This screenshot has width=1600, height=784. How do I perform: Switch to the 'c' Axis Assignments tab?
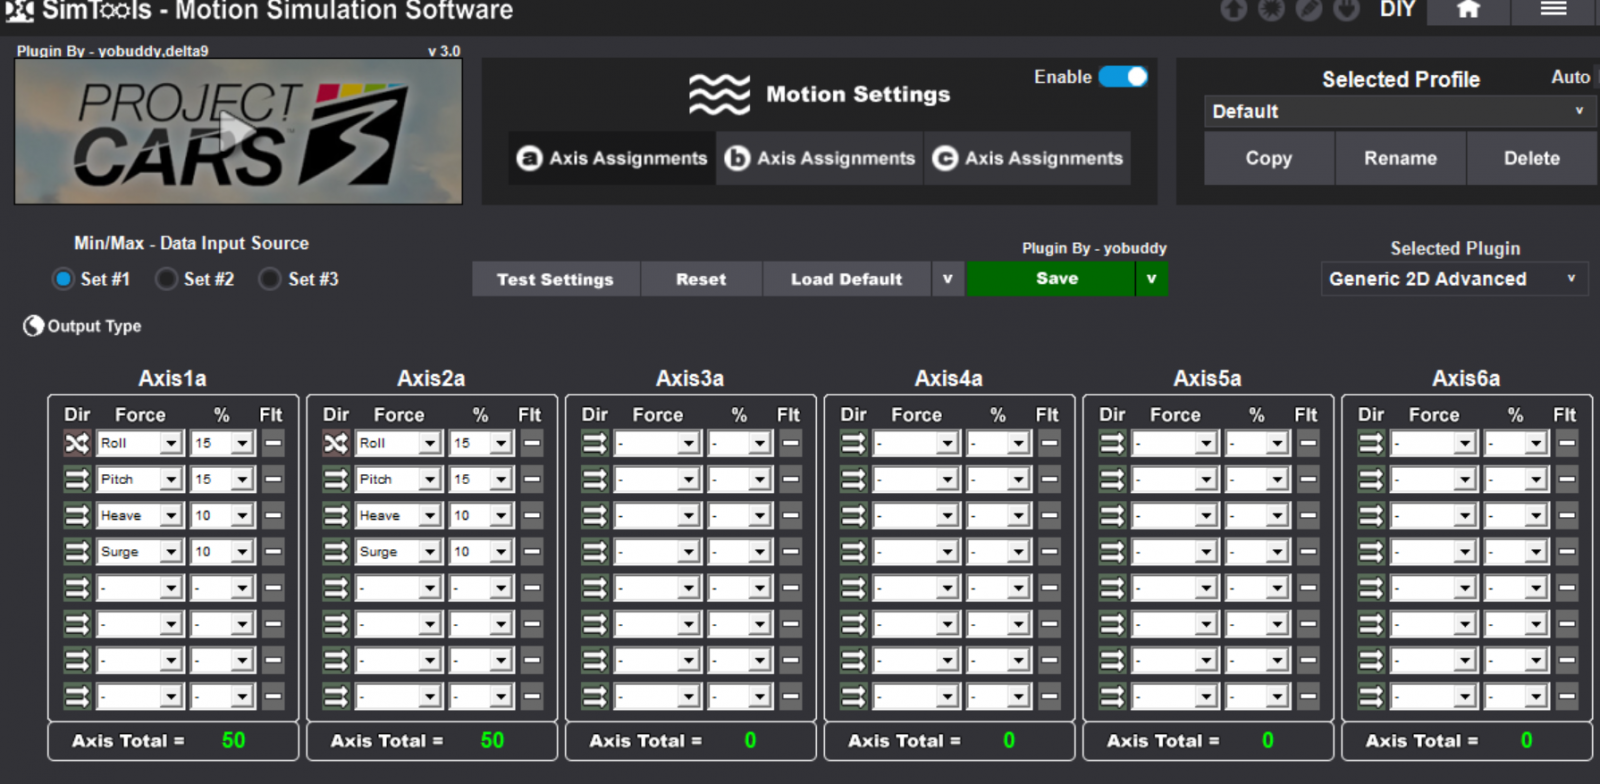(1028, 158)
